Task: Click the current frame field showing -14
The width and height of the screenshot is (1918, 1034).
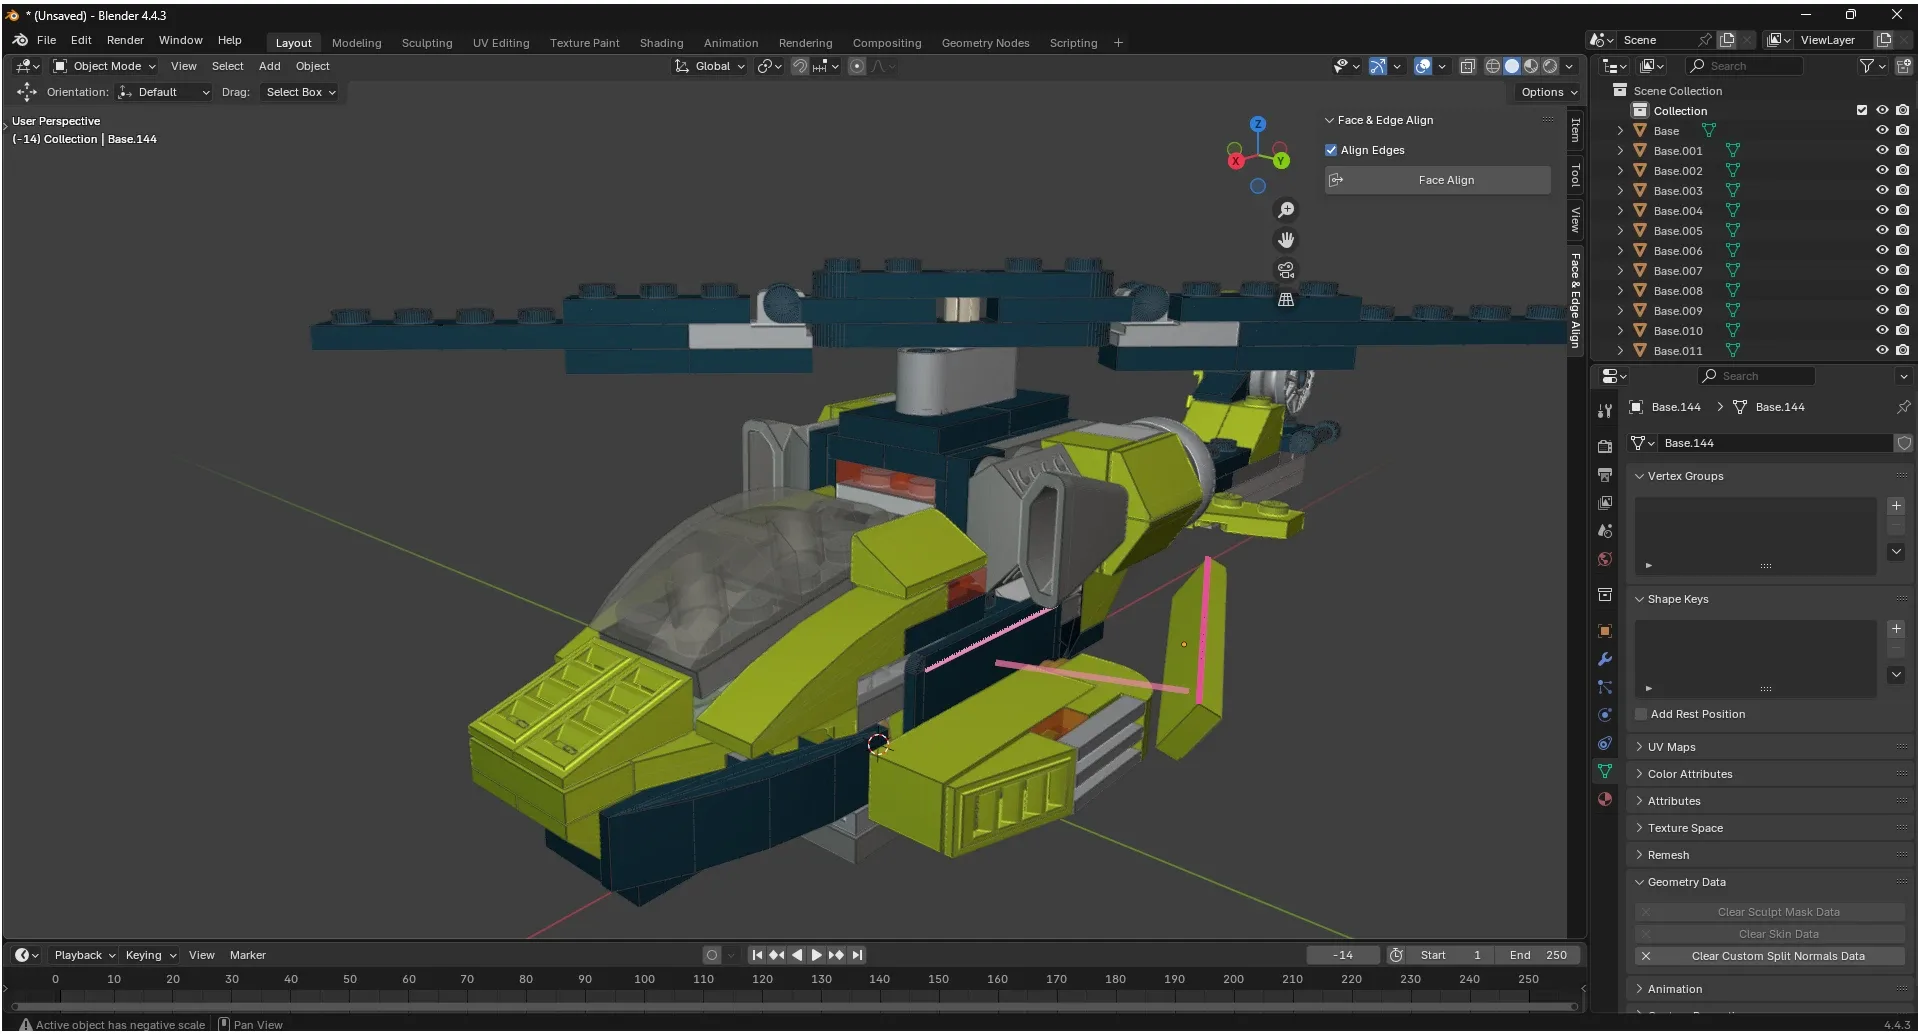Action: (x=1342, y=955)
